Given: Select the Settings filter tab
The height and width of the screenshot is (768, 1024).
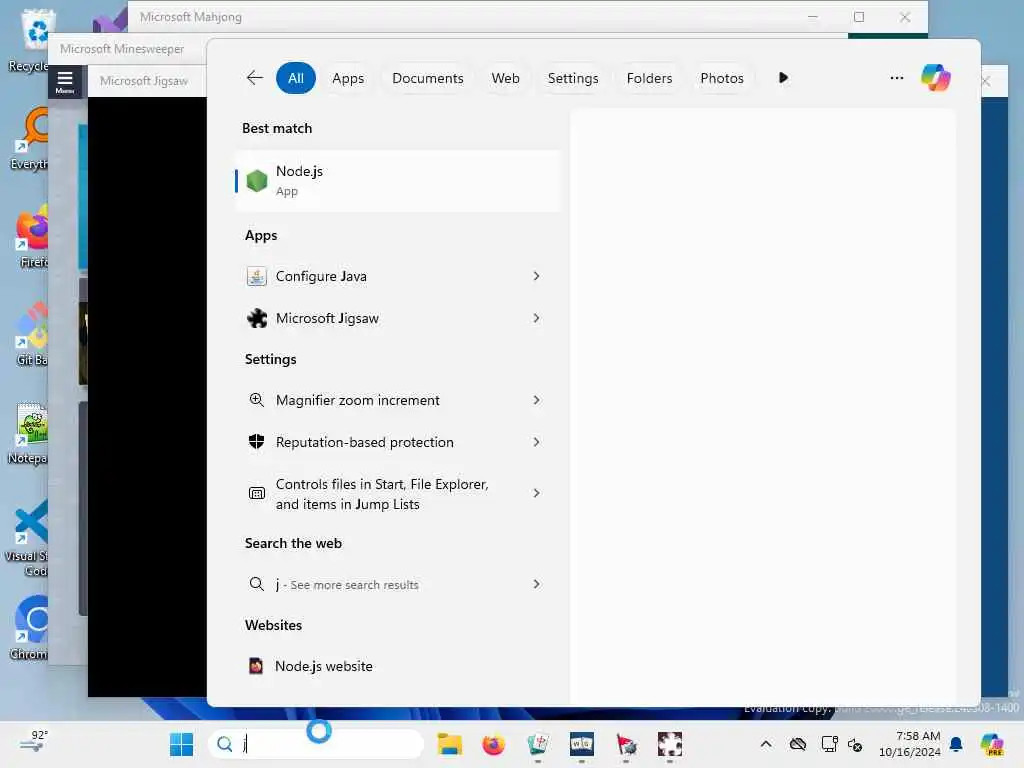Looking at the screenshot, I should [x=573, y=78].
